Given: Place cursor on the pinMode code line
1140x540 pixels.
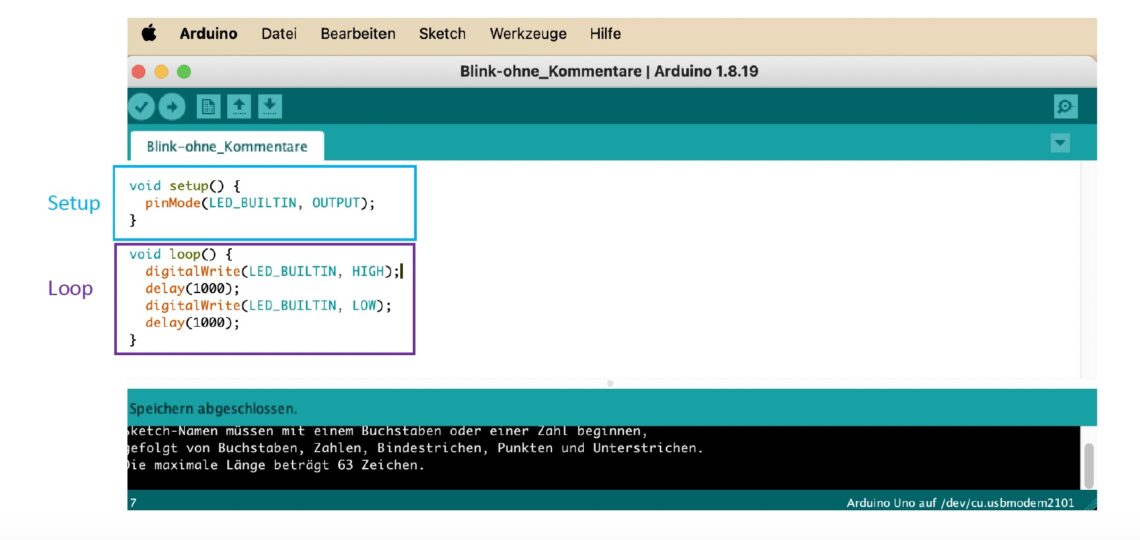Looking at the screenshot, I should tap(260, 203).
